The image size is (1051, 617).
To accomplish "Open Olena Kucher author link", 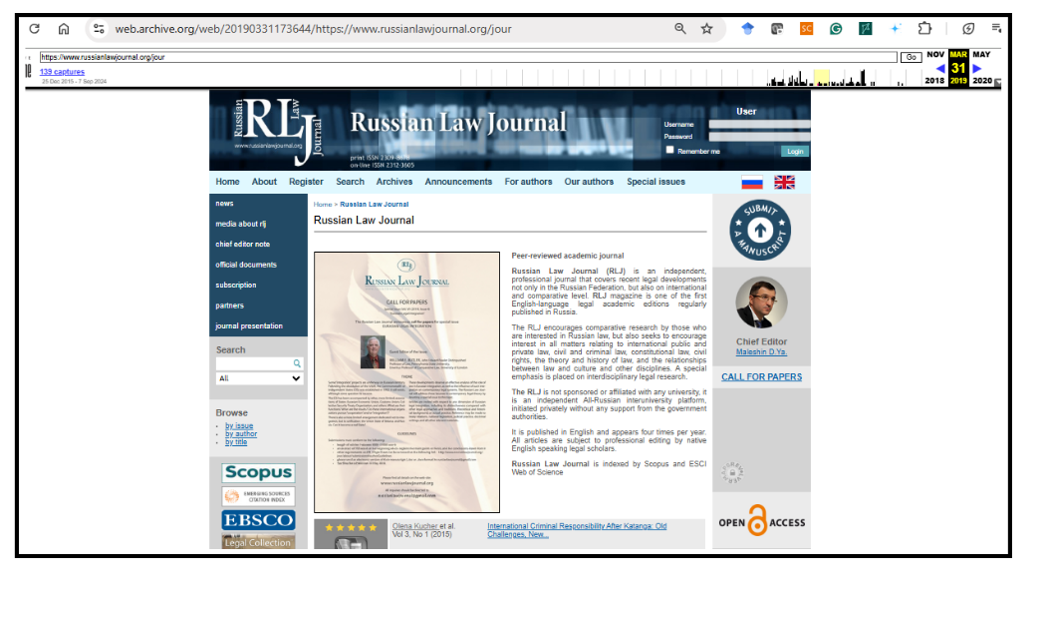I will [x=415, y=526].
